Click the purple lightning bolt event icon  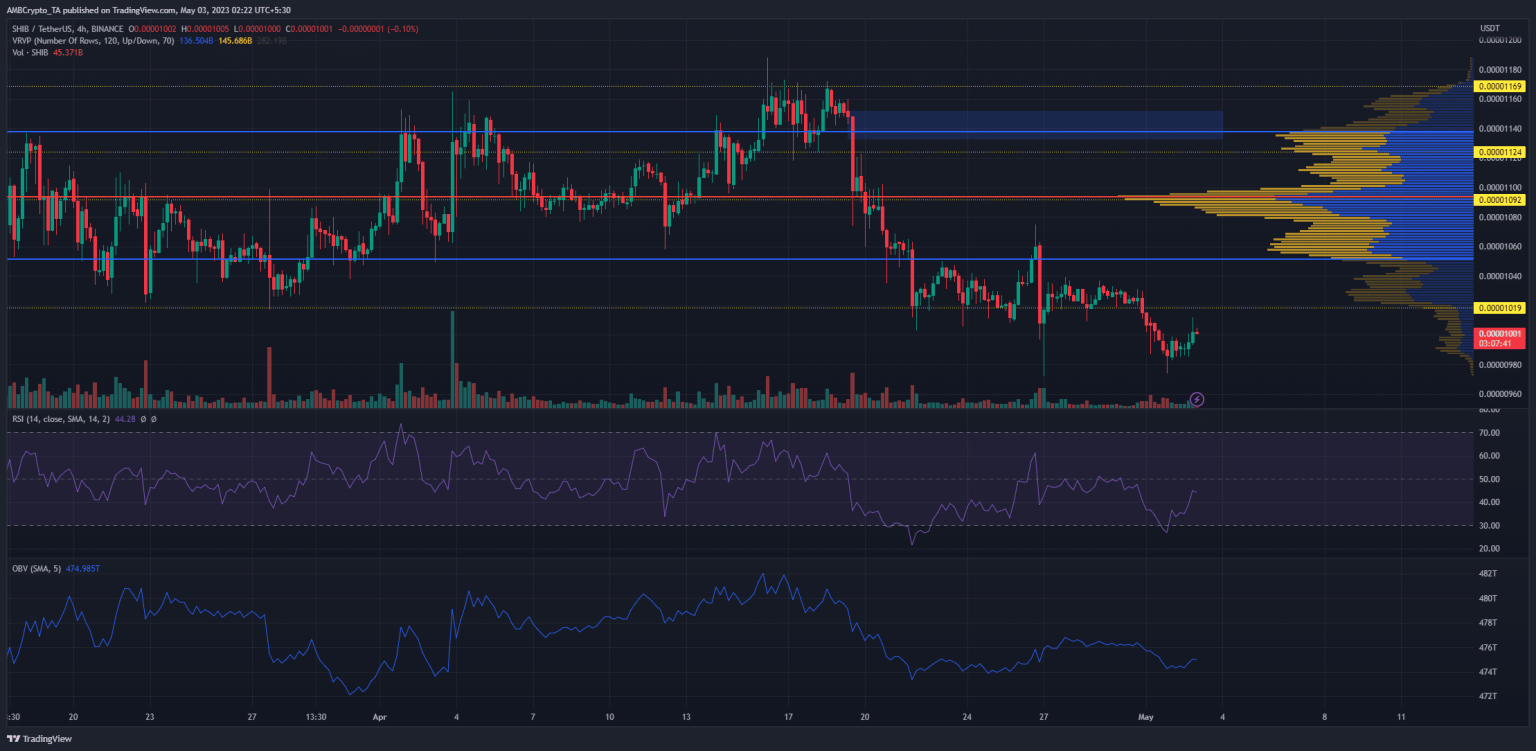[1196, 399]
